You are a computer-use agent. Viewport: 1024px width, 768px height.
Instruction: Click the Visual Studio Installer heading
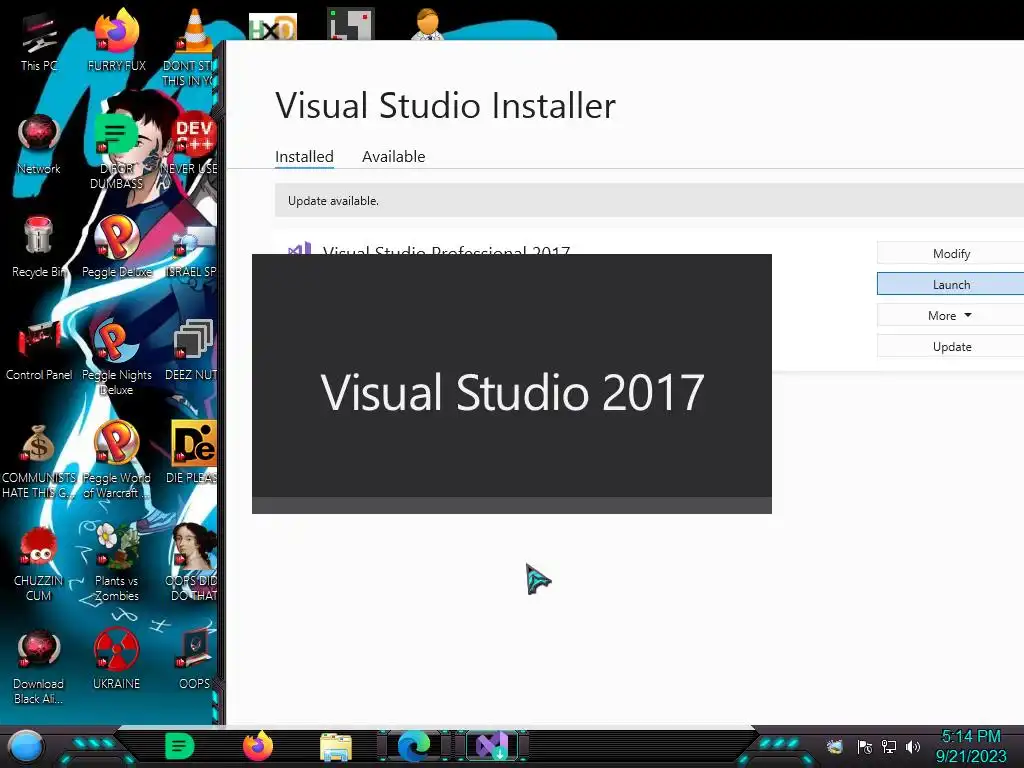click(445, 106)
